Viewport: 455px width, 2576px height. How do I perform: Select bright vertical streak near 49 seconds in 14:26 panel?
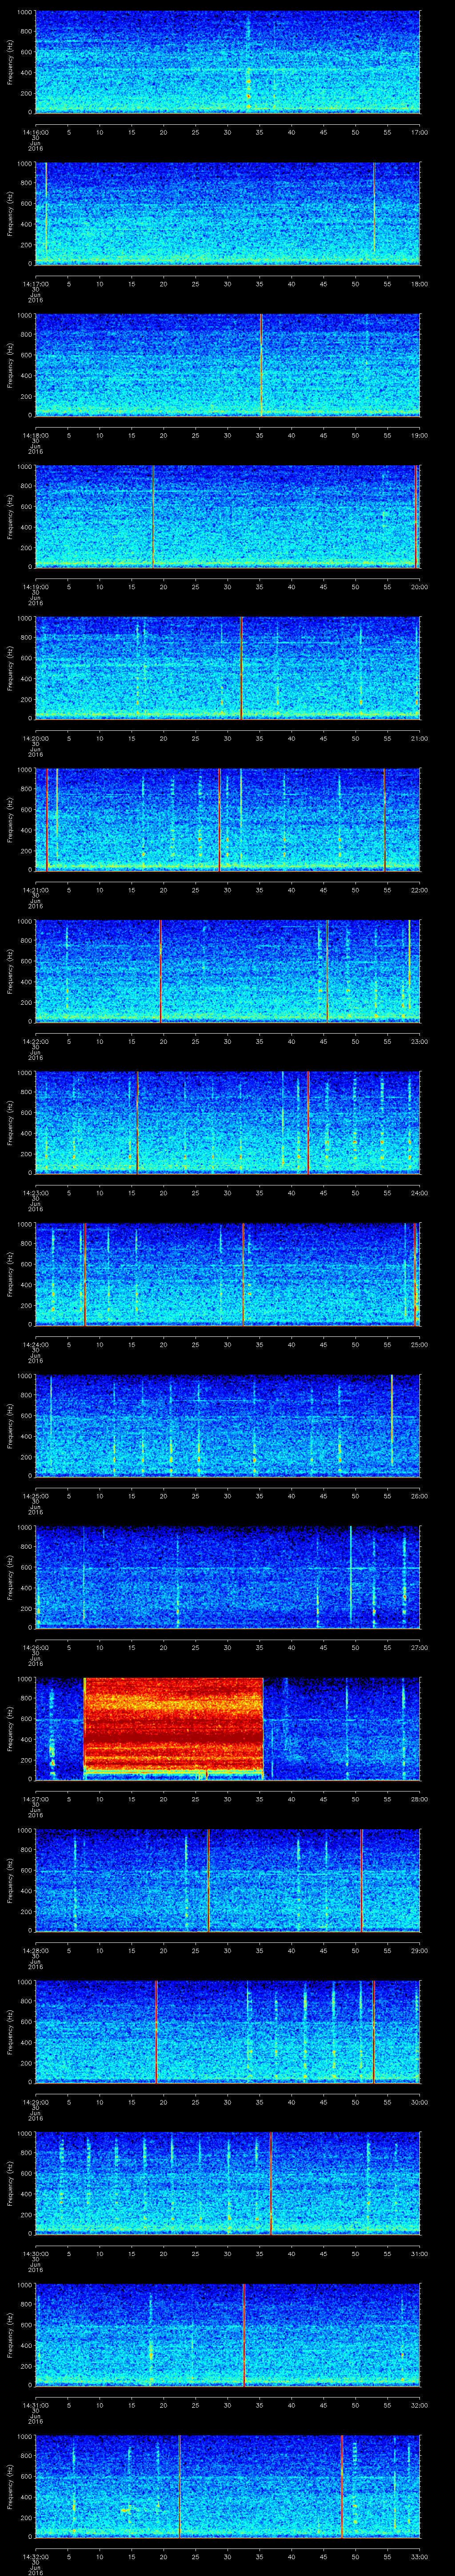pyautogui.click(x=350, y=1577)
